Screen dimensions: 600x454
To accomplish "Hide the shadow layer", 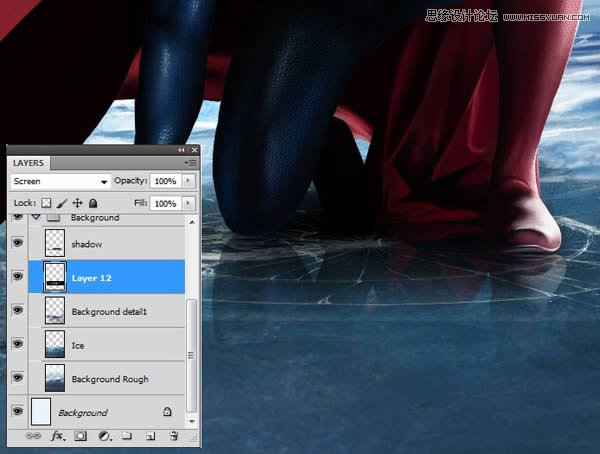I will [x=17, y=243].
